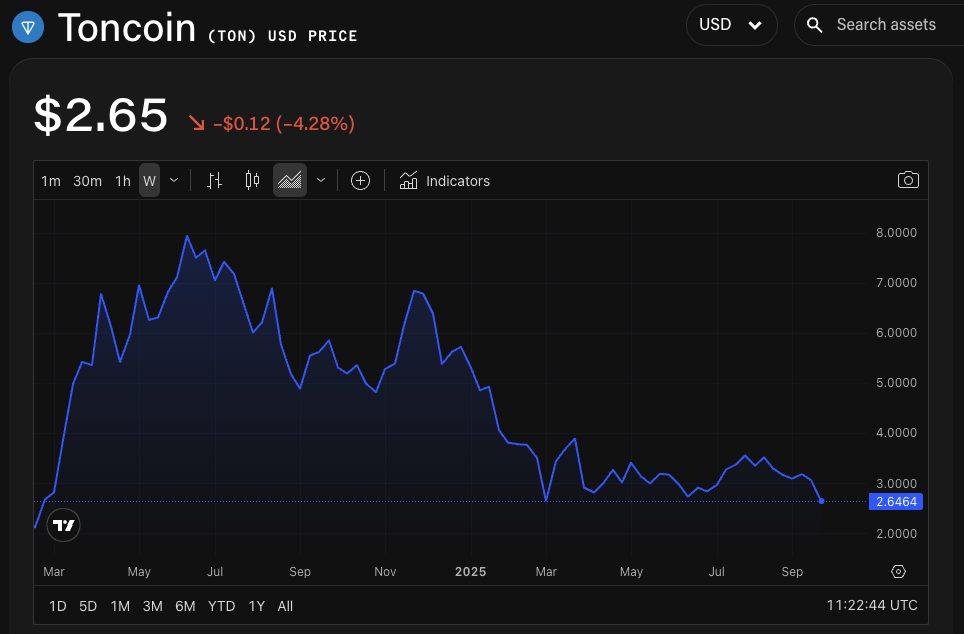
Task: Click the compare symbol plus icon
Action: [x=359, y=181]
